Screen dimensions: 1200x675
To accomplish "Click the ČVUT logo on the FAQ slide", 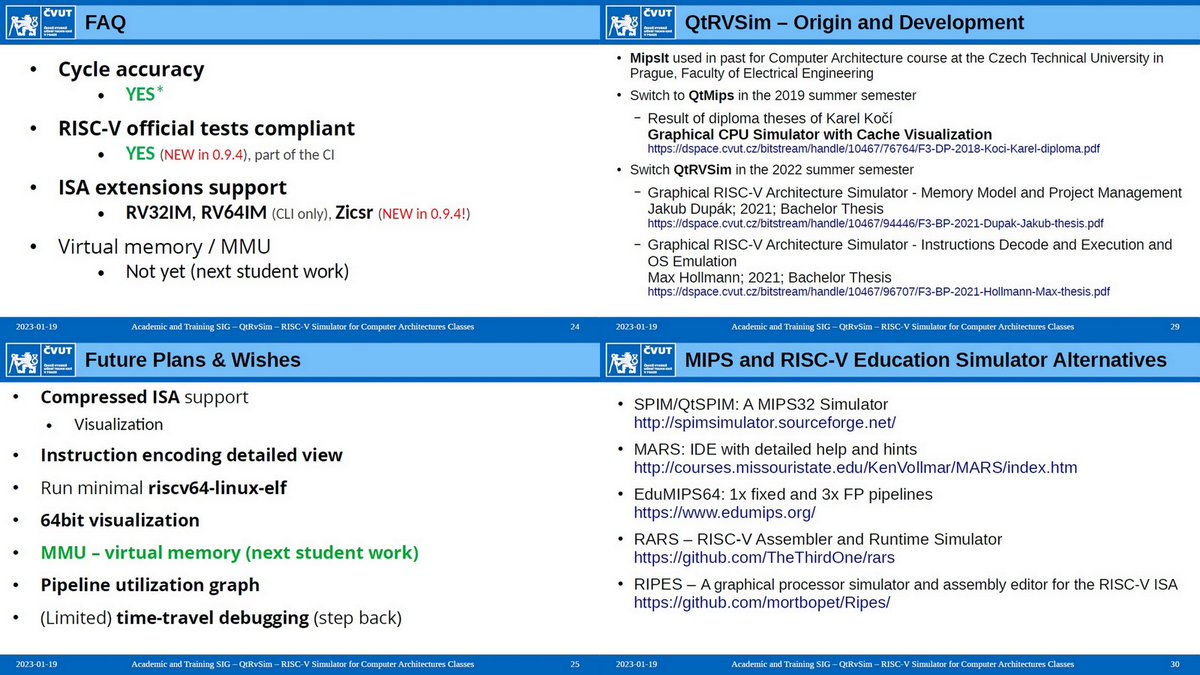I will [x=39, y=22].
